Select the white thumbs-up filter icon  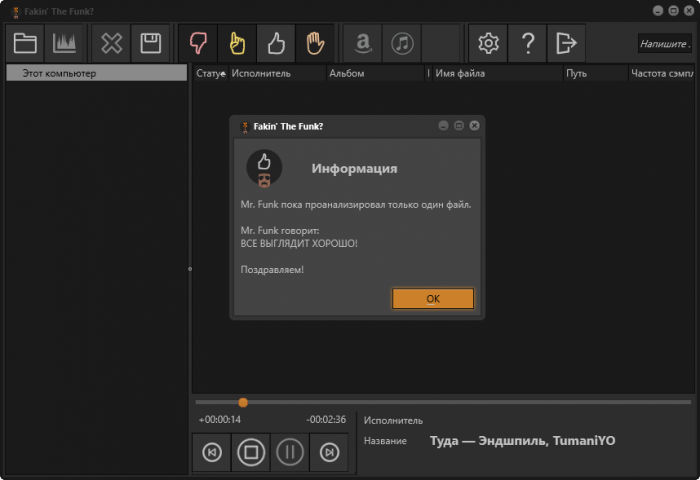[276, 43]
